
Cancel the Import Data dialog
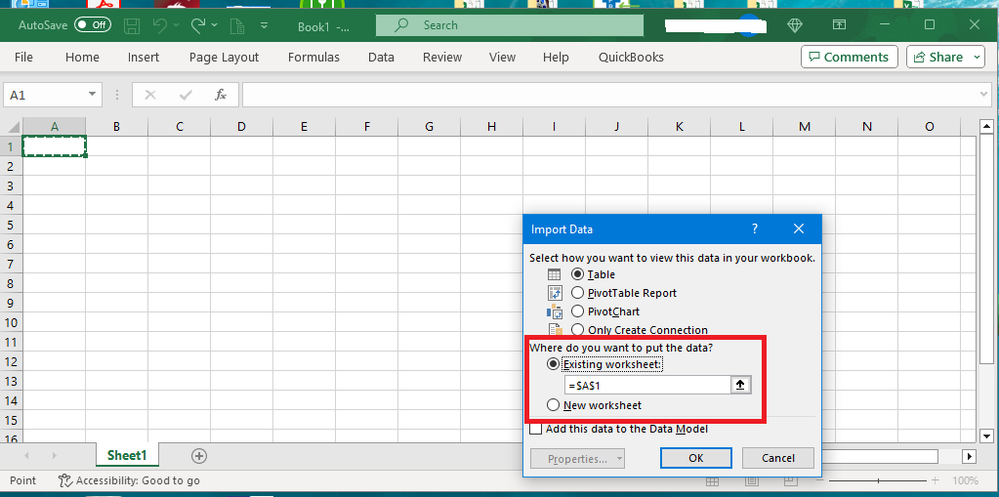777,458
